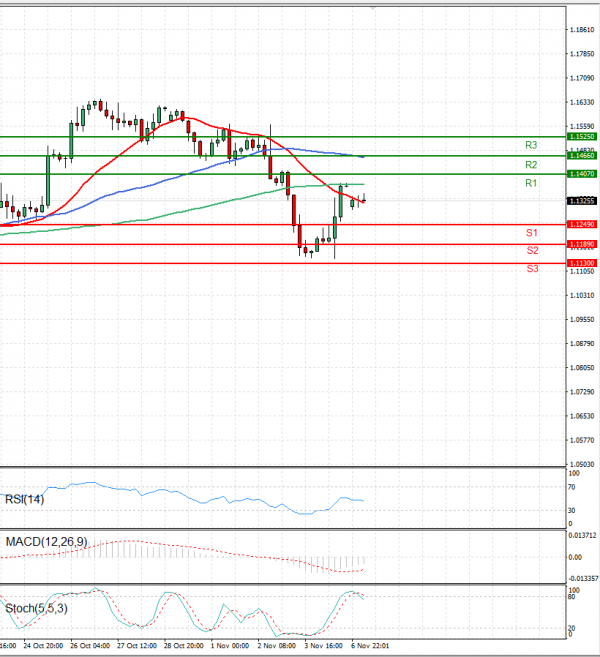Click the 26 Oct 04:00 time label

point(90,646)
